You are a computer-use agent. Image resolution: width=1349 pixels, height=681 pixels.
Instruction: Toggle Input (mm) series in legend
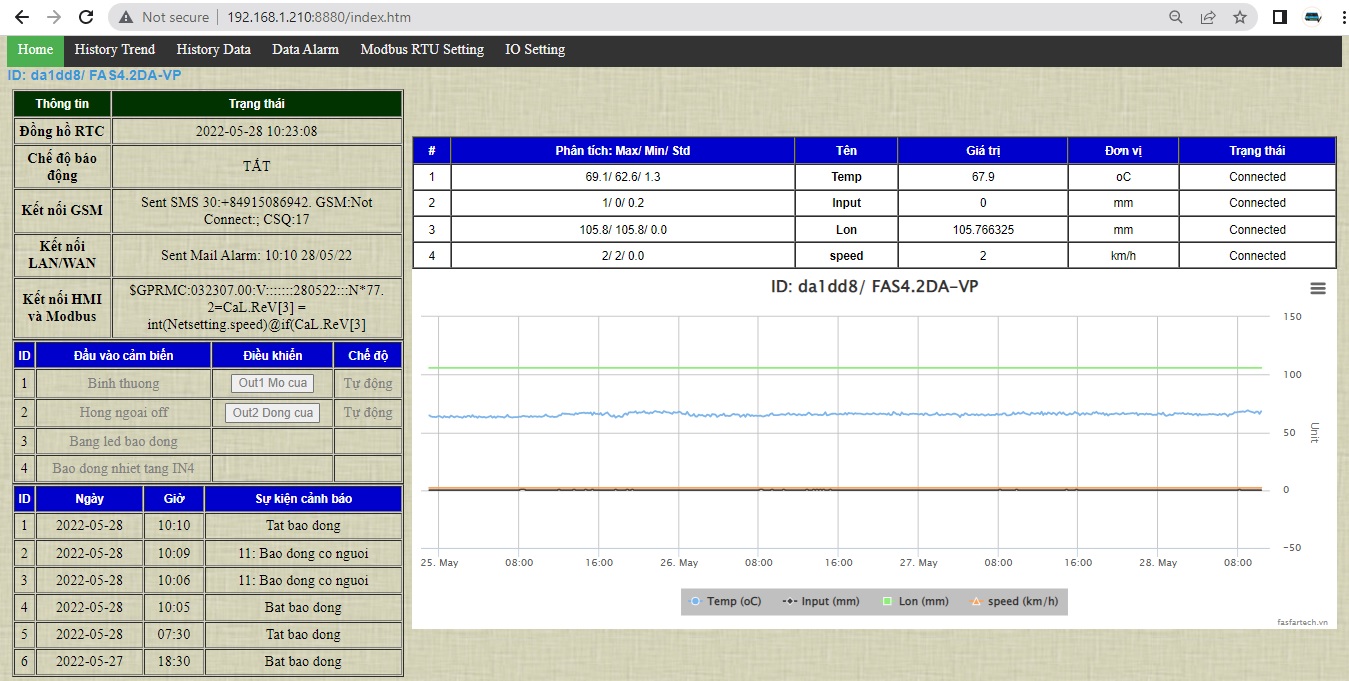point(820,601)
